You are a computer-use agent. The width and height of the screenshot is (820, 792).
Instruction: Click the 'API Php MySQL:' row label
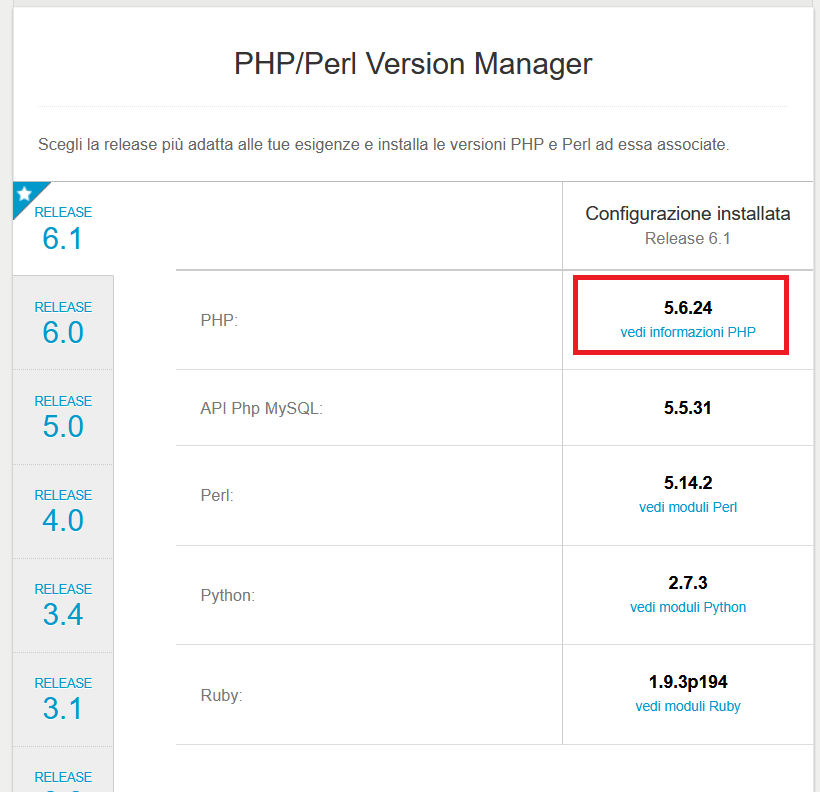[261, 409]
